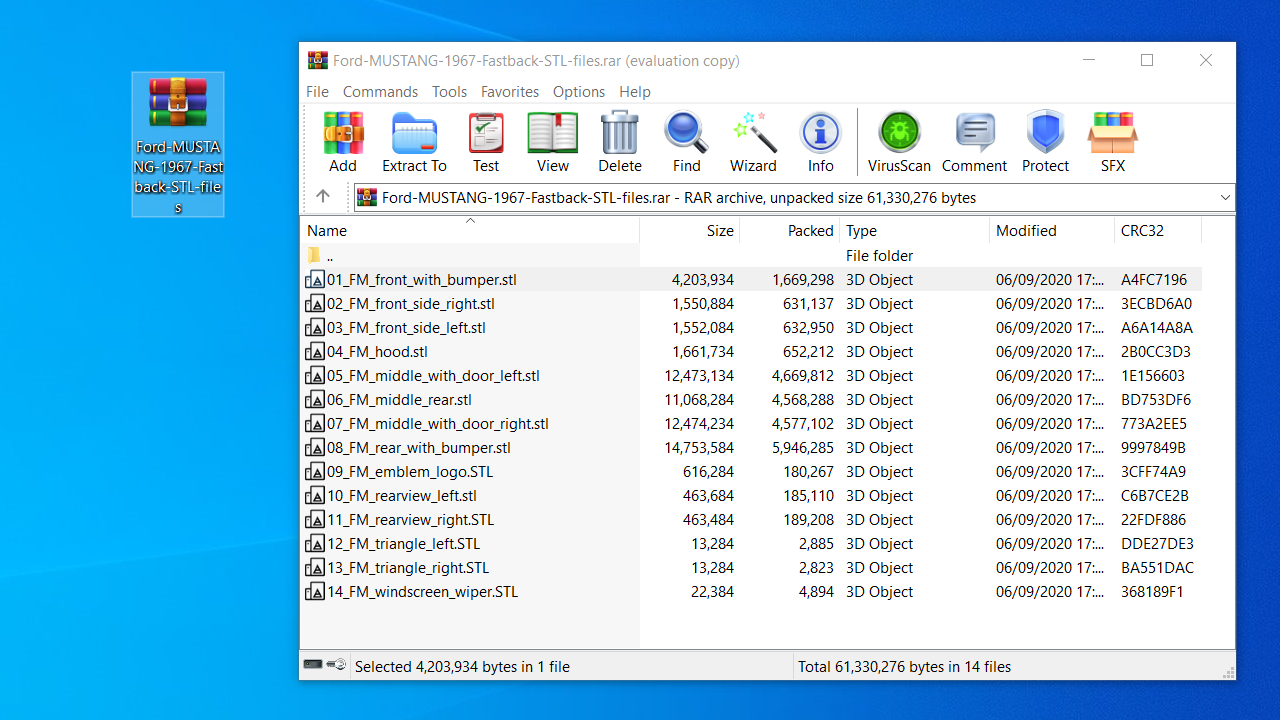Start VirusScan on the archive
Screen dimensions: 1280x720
point(899,142)
